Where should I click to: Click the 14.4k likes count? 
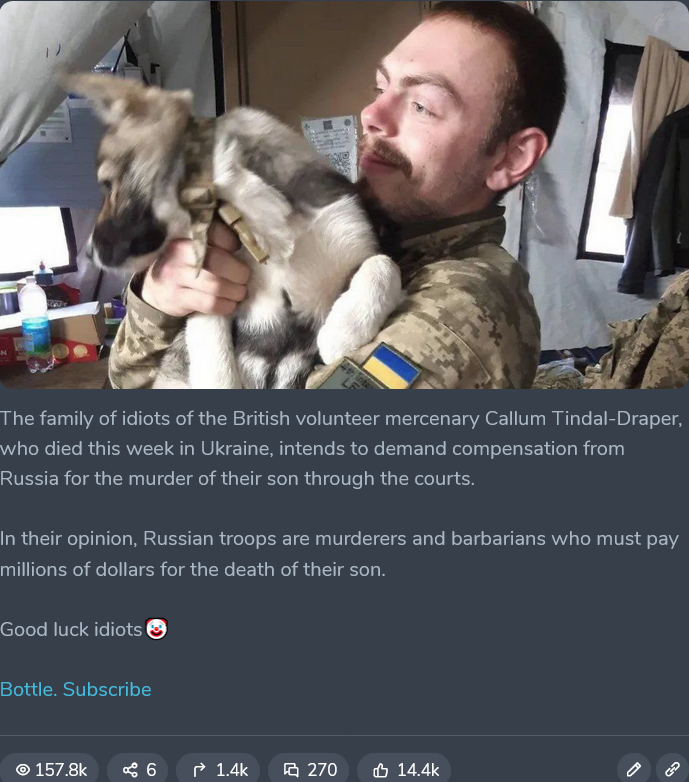pos(418,770)
